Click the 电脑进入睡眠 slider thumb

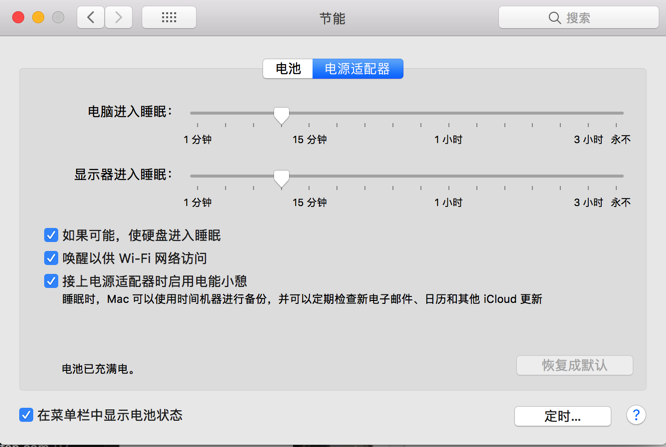[281, 116]
